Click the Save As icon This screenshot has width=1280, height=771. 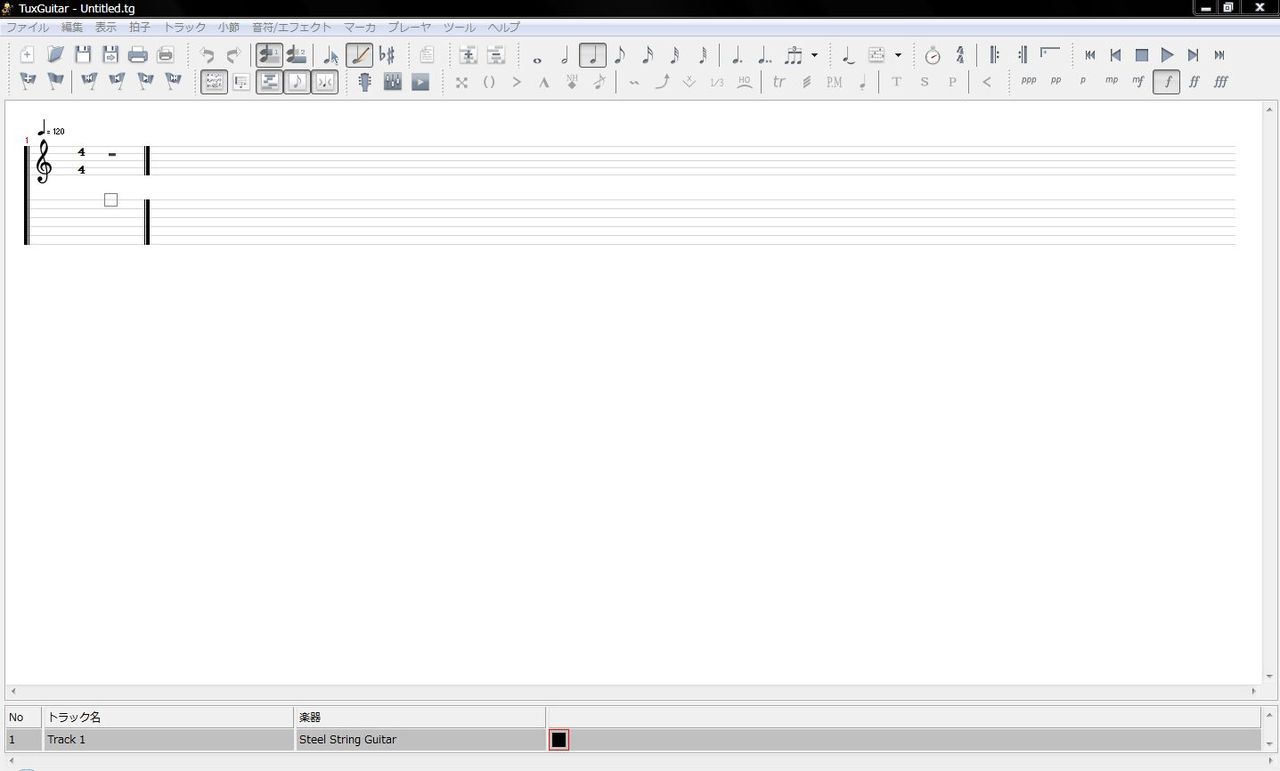tap(110, 55)
